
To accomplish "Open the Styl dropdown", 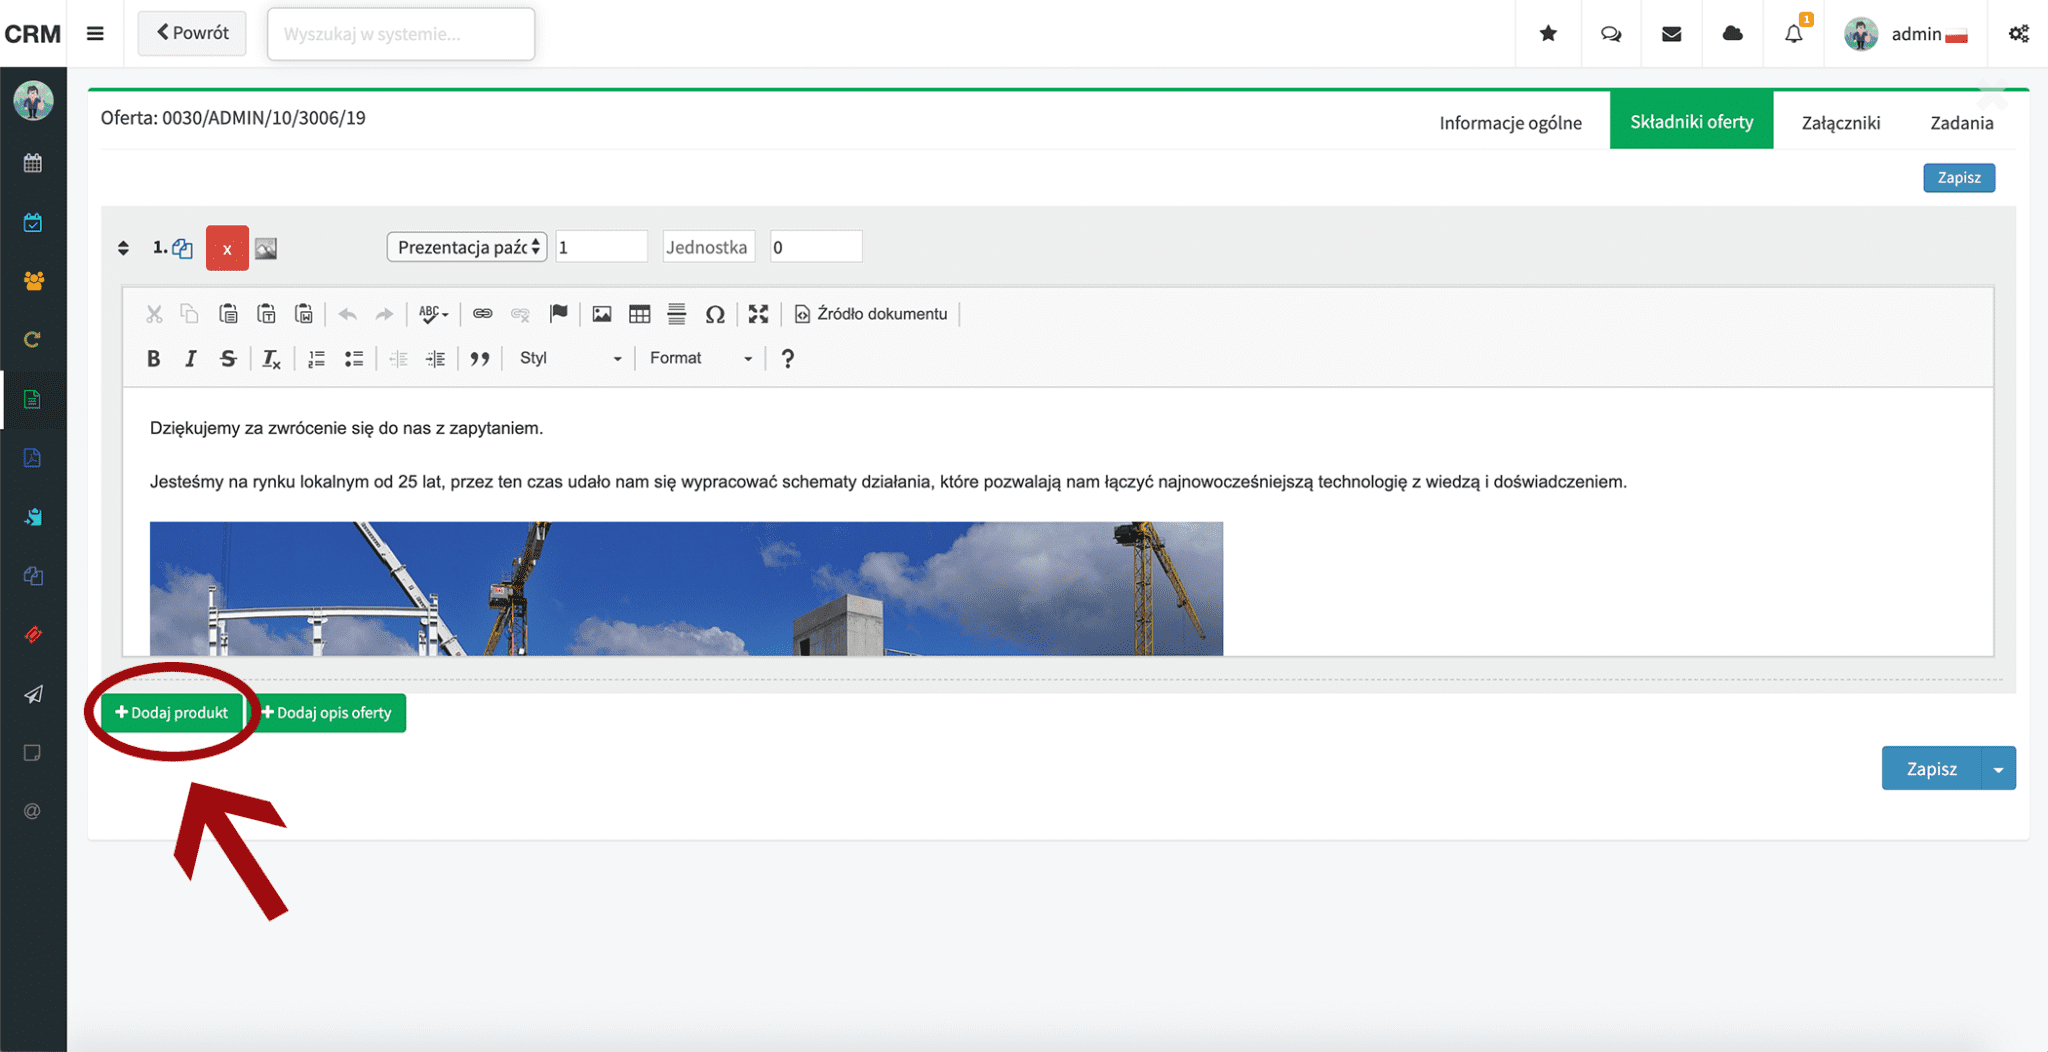I will [x=570, y=358].
